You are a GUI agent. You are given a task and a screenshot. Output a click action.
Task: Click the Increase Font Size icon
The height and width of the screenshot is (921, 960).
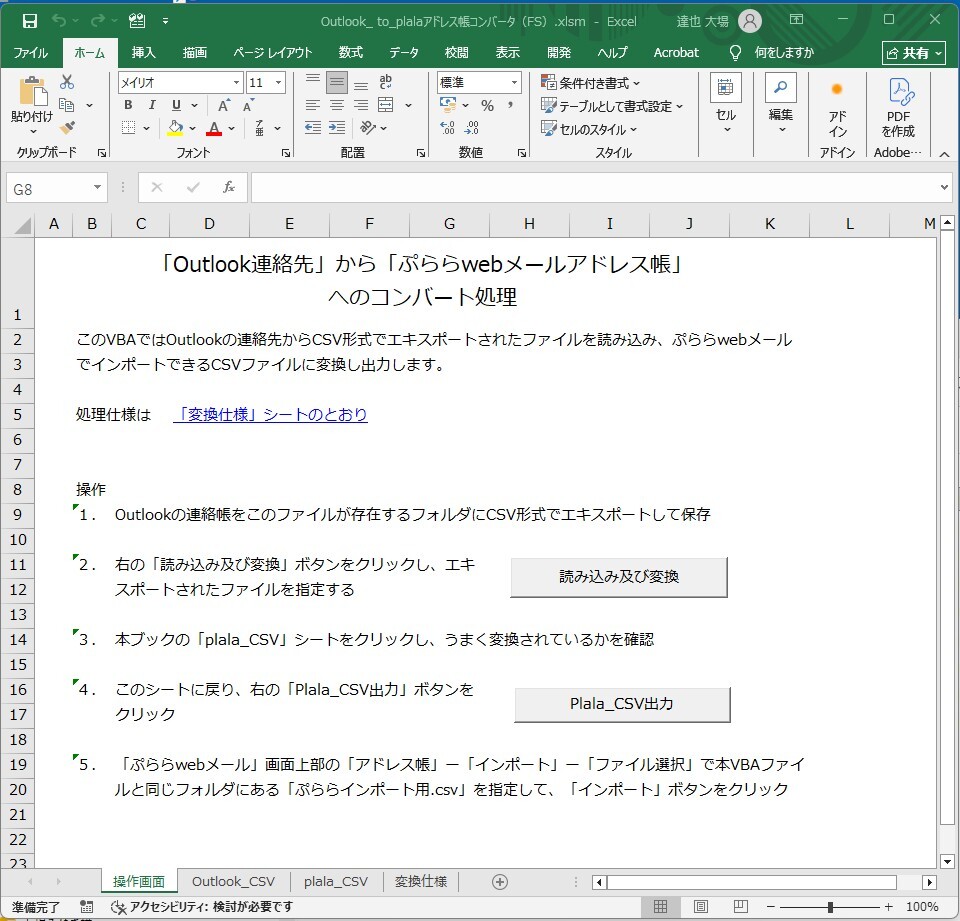(224, 105)
